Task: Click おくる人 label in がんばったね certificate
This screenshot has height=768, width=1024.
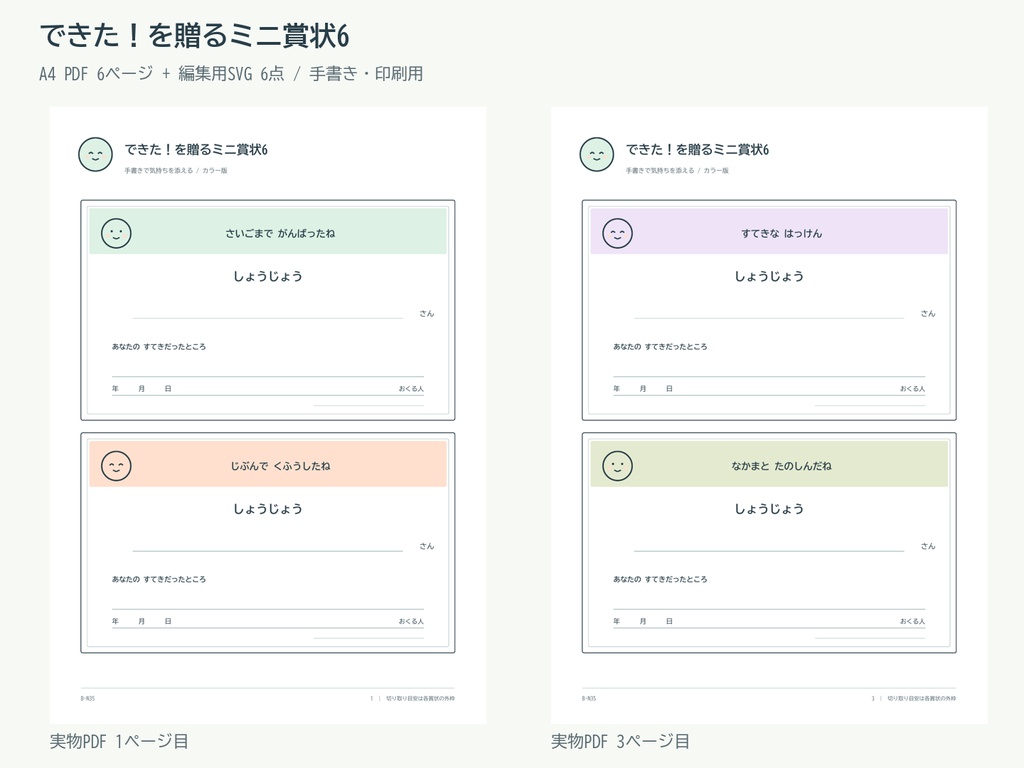Action: coord(411,389)
